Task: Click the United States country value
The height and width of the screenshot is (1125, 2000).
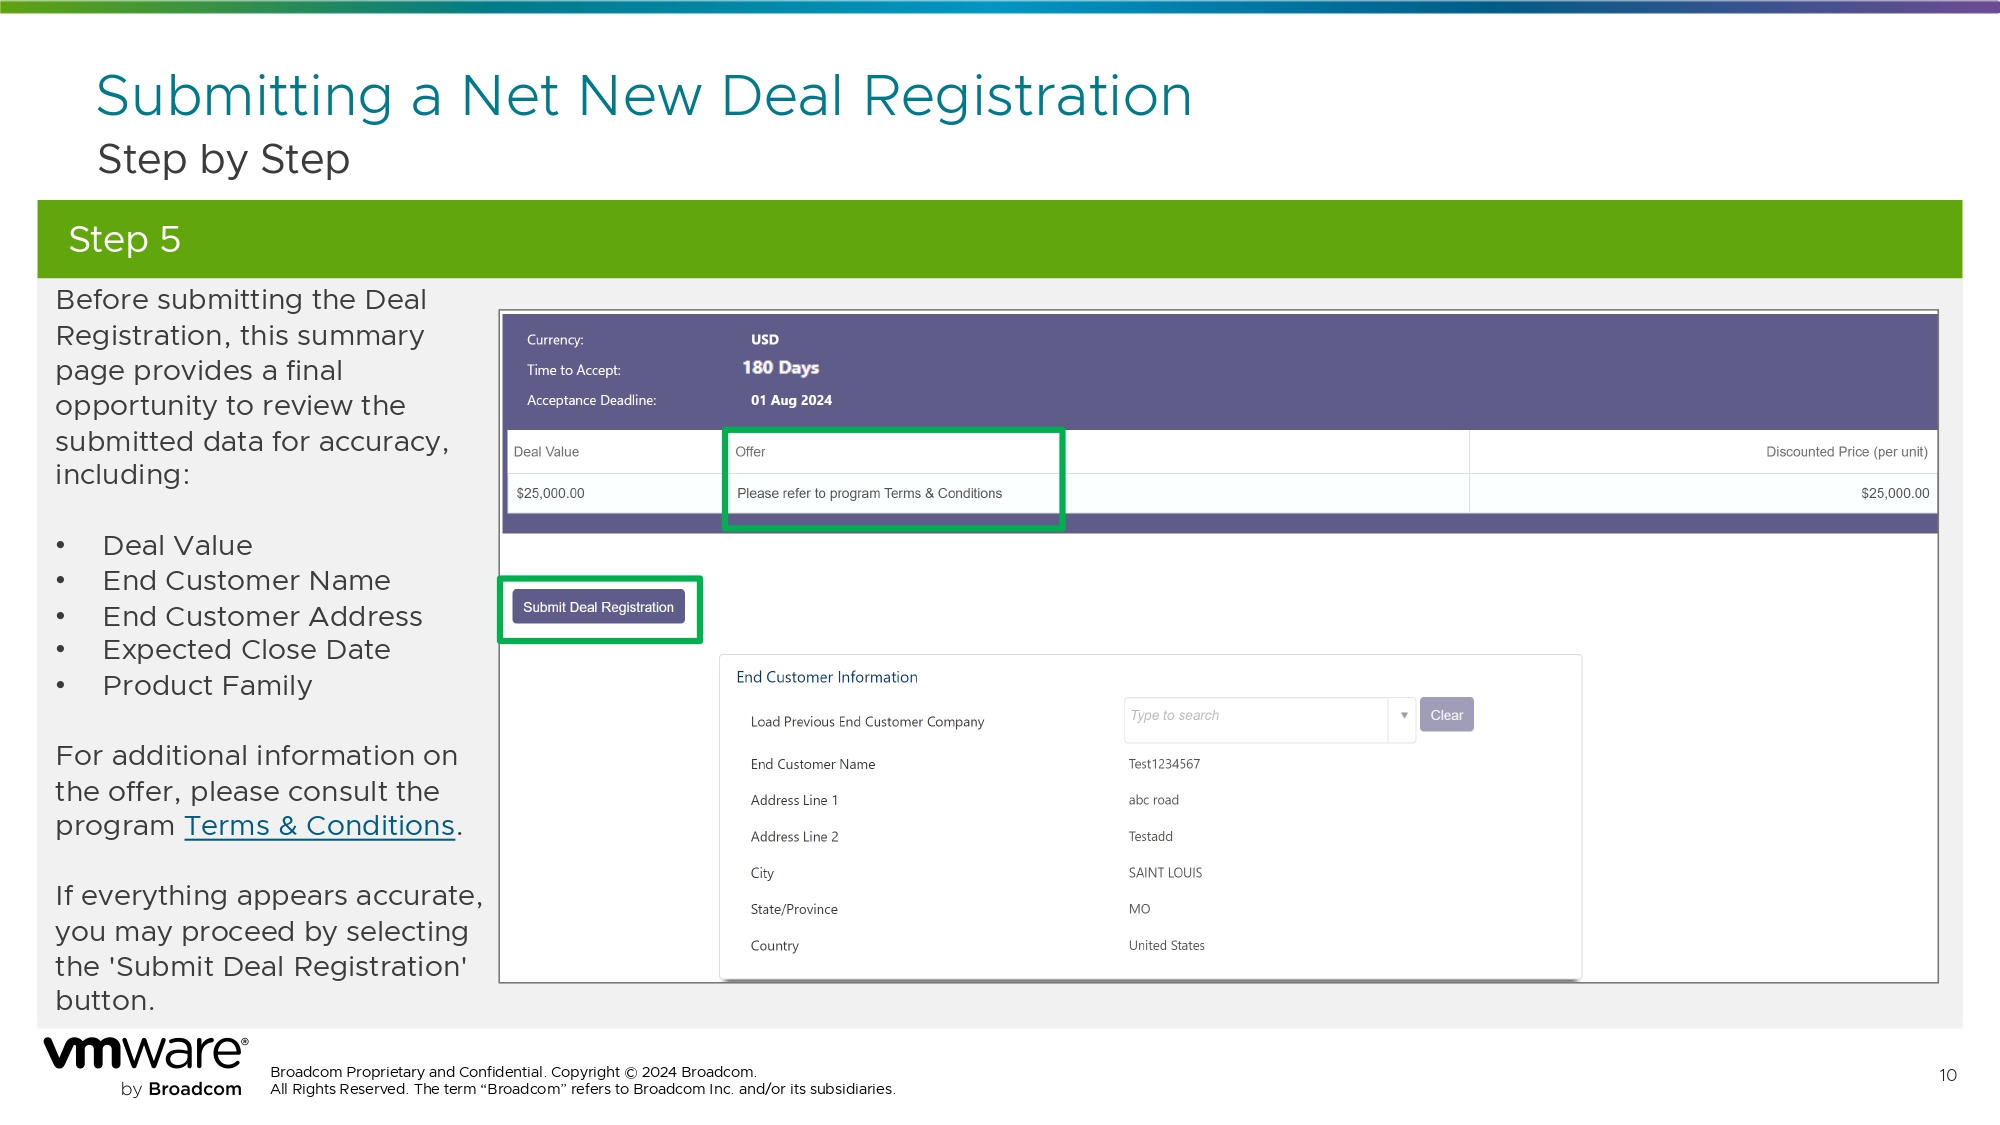Action: 1166,946
